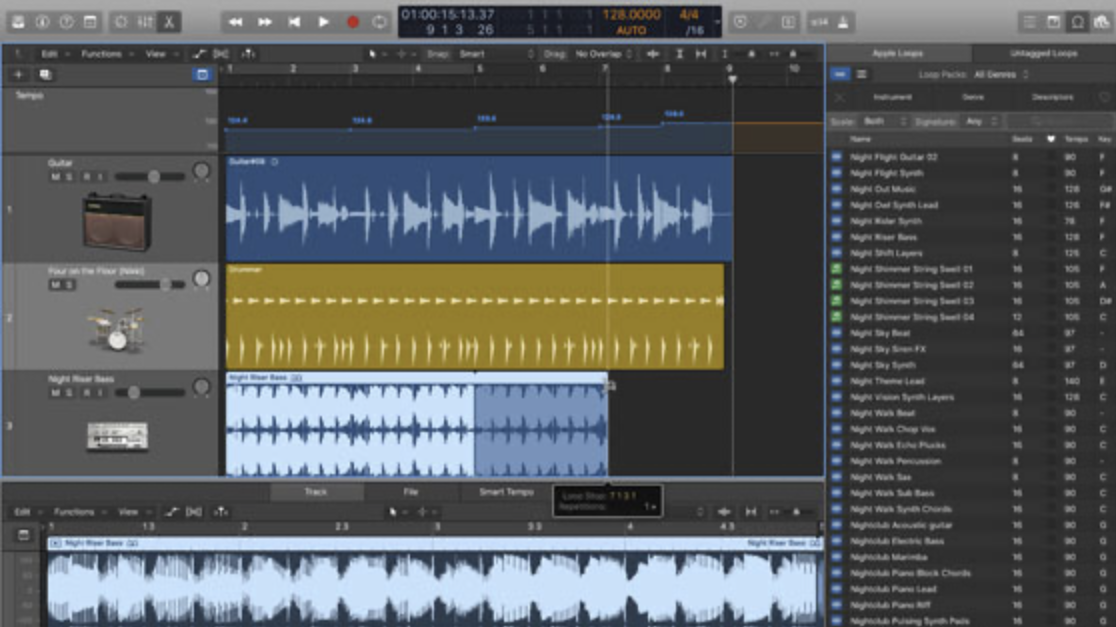Switch loop browser to column view
The image size is (1116, 627).
point(861,74)
